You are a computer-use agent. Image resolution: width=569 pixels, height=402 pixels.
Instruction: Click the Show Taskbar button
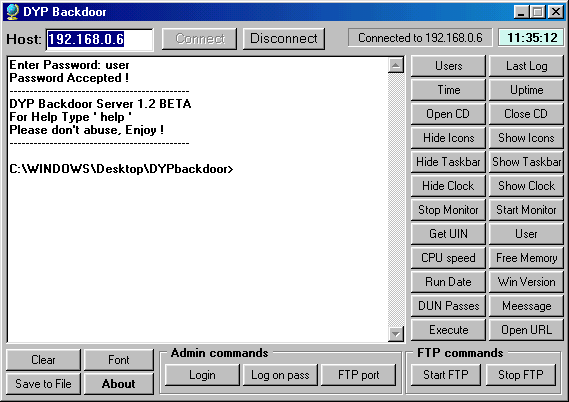tap(526, 162)
